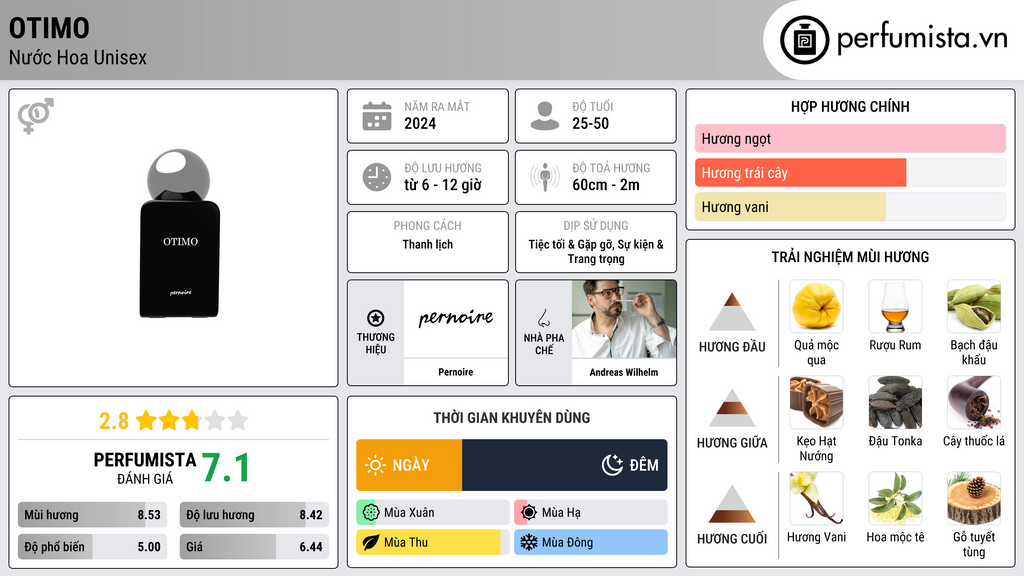Click the Mùa Đông season bar
The height and width of the screenshot is (576, 1024).
(x=591, y=542)
